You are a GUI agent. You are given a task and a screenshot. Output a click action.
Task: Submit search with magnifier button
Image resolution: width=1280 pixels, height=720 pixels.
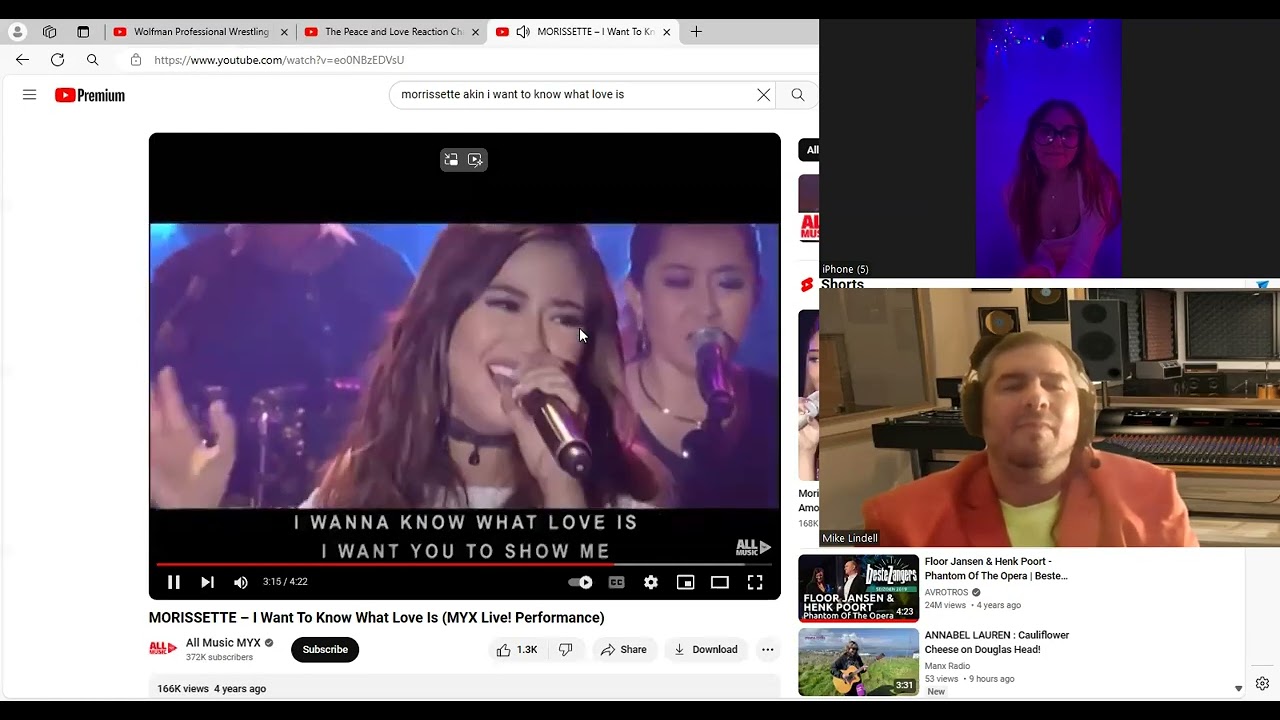point(798,94)
